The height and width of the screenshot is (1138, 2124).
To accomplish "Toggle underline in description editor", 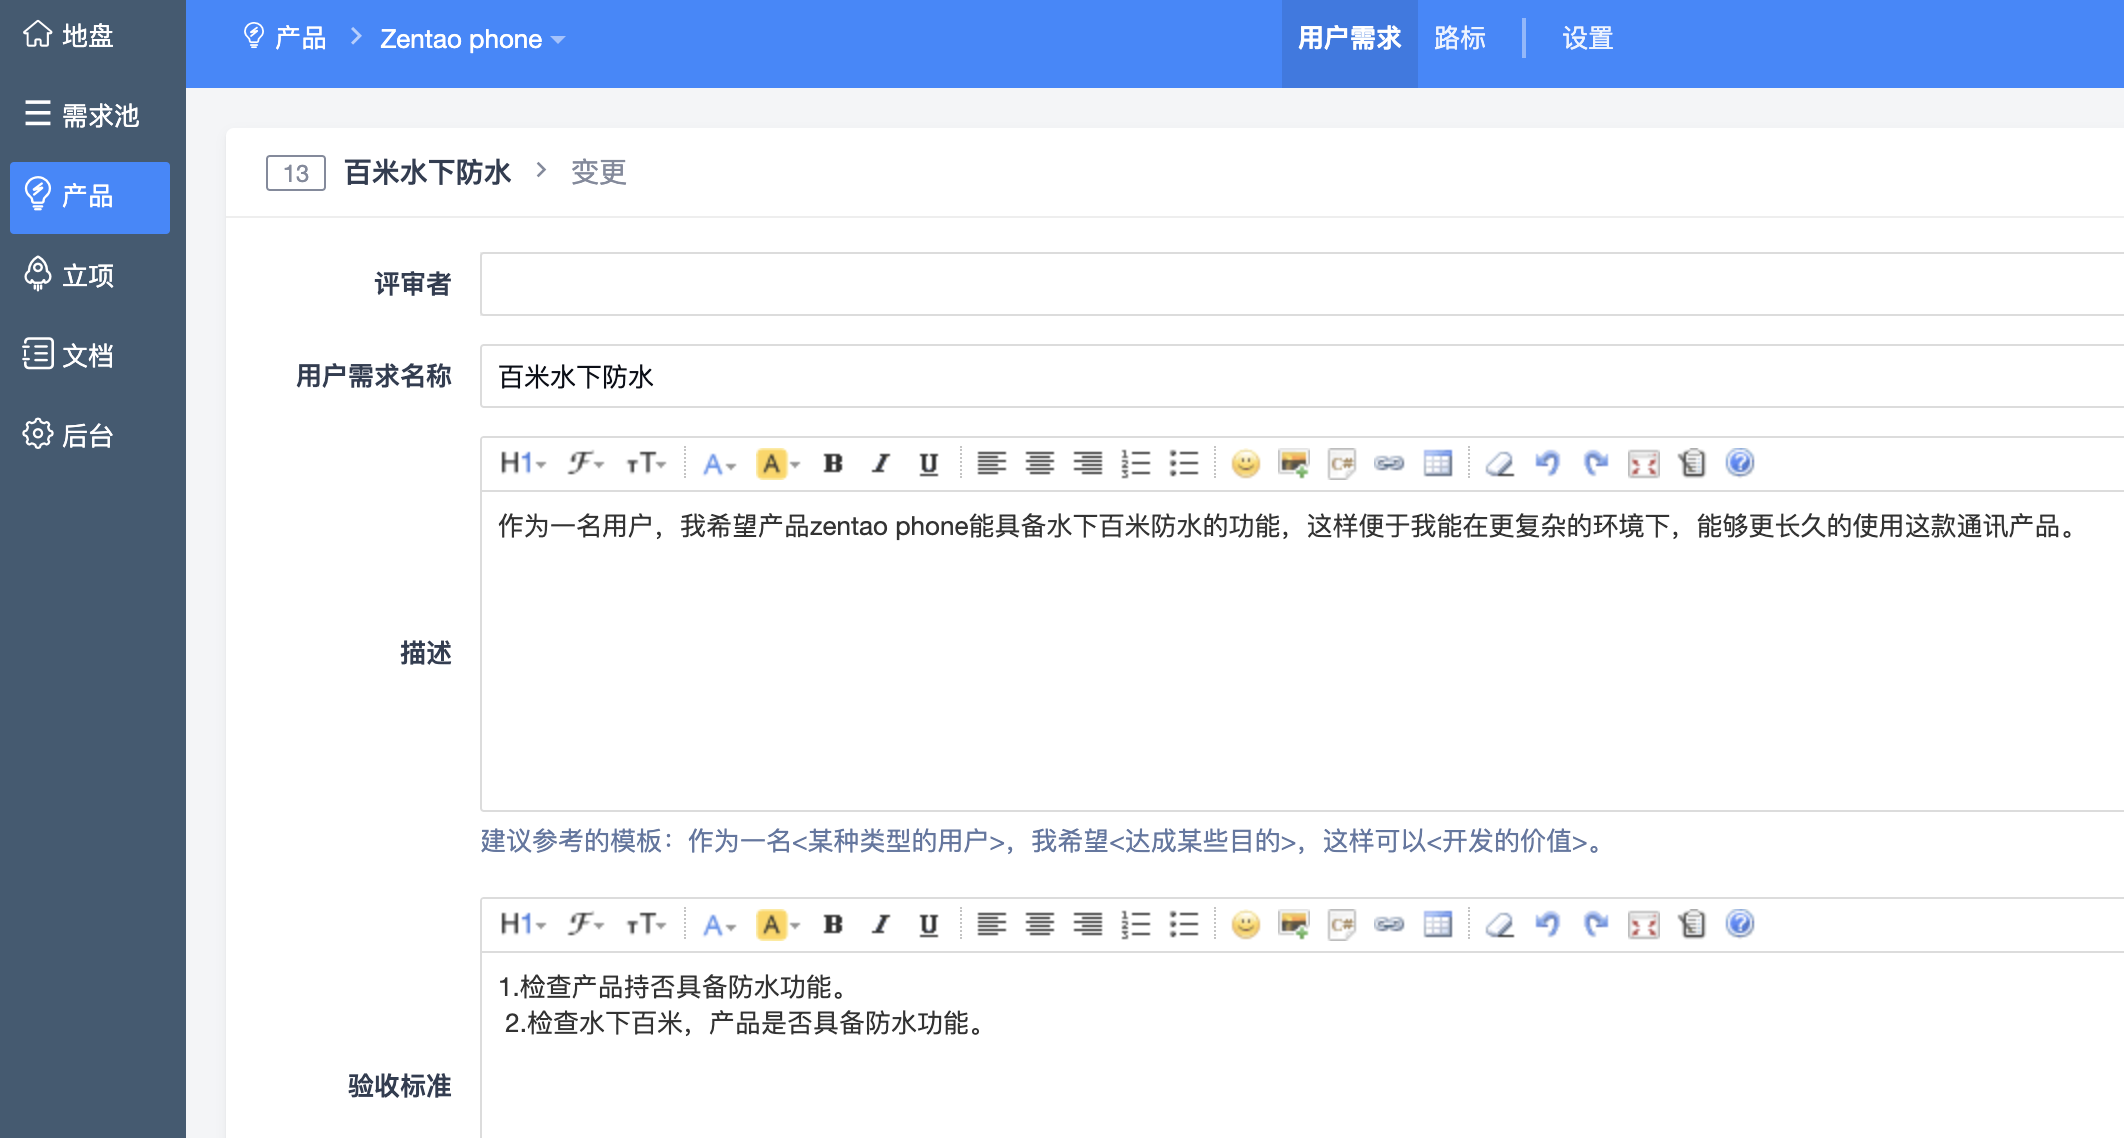I will tap(928, 463).
